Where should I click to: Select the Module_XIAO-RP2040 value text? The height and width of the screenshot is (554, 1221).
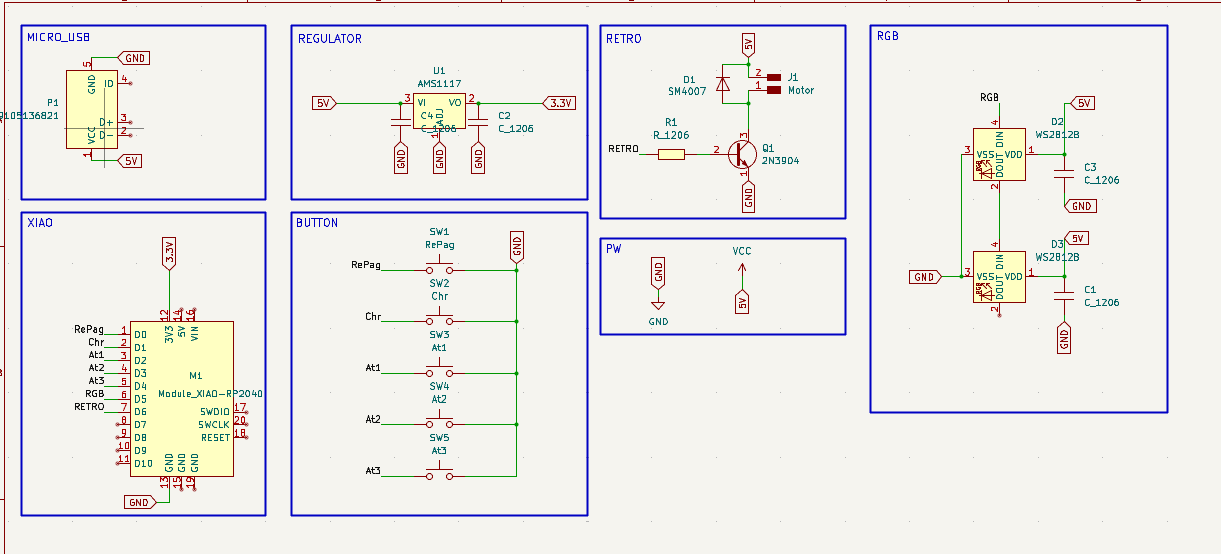coord(210,394)
